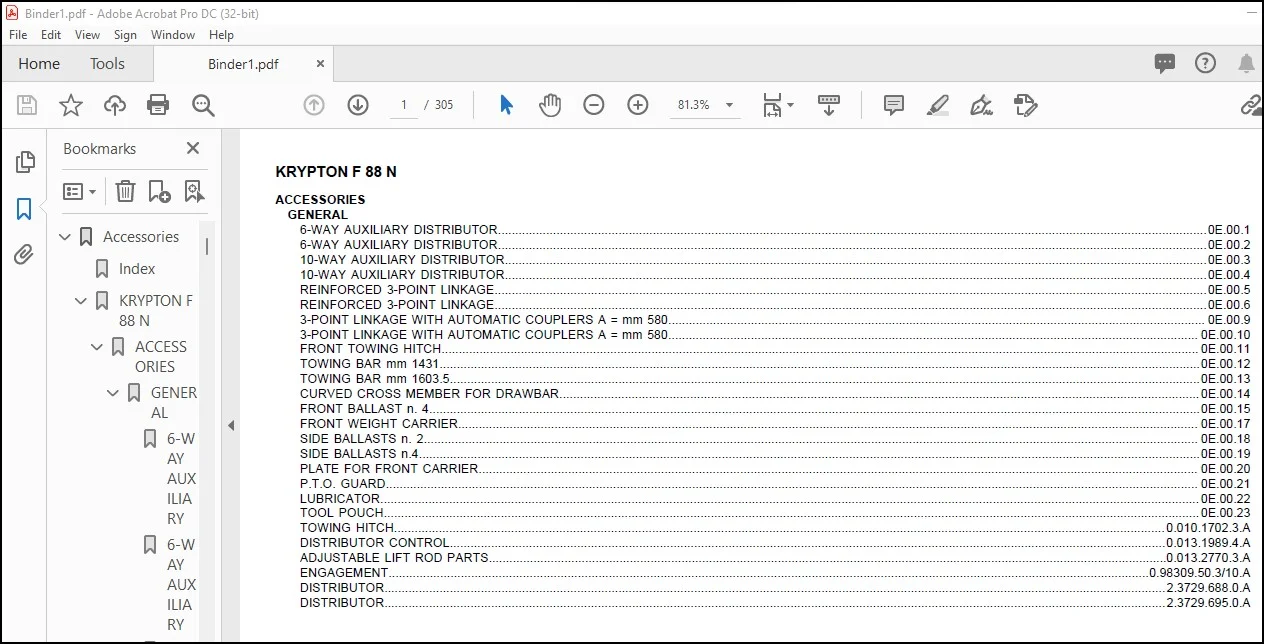Close the Binder1.pdf tab

click(x=320, y=63)
